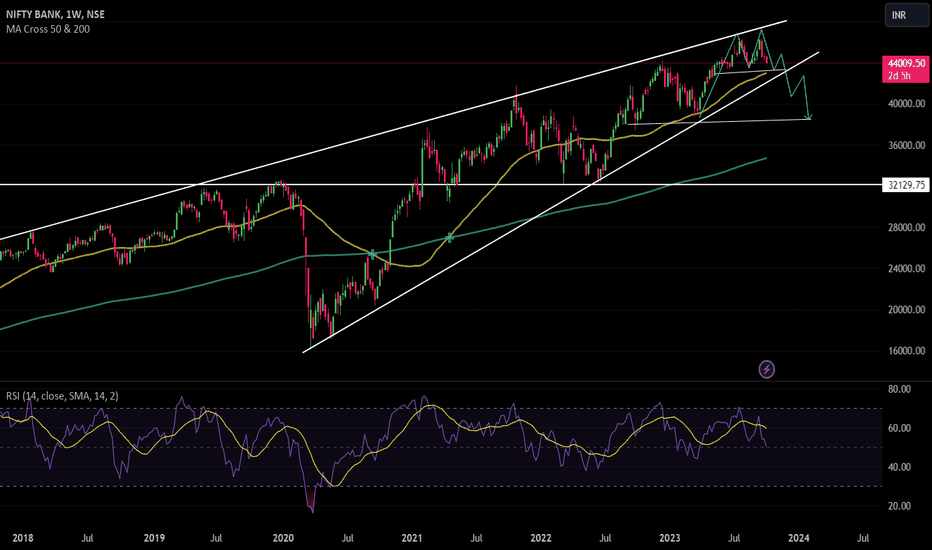The image size is (932, 550).
Task: Click the 2021 label on time axis
Action: (x=412, y=538)
